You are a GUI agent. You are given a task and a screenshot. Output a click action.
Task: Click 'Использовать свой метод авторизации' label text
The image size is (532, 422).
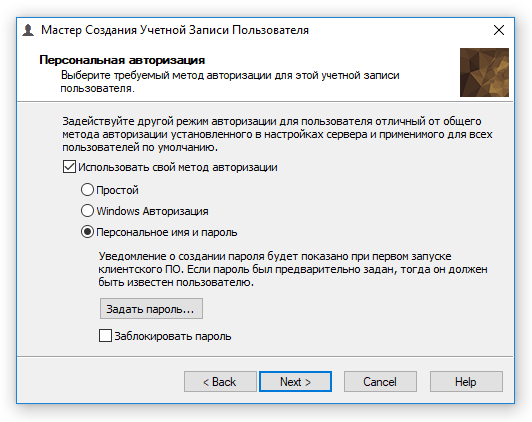tap(178, 167)
